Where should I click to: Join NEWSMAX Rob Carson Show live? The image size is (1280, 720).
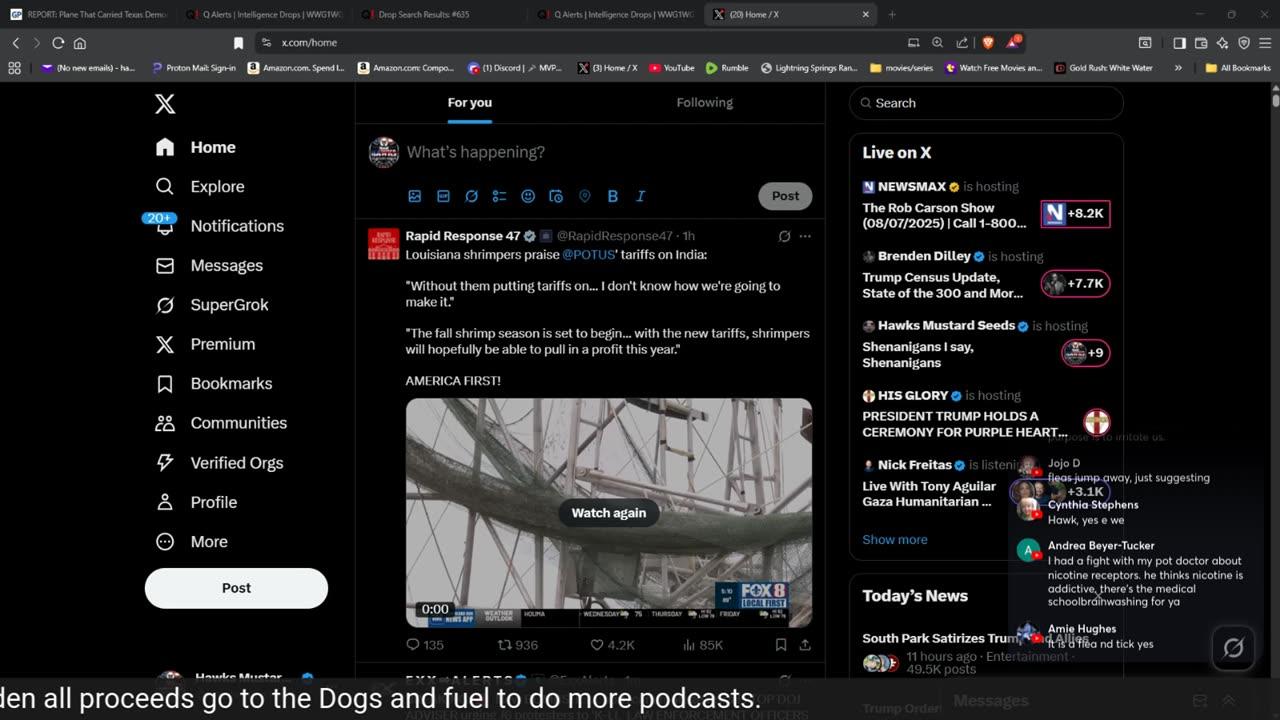tap(986, 205)
